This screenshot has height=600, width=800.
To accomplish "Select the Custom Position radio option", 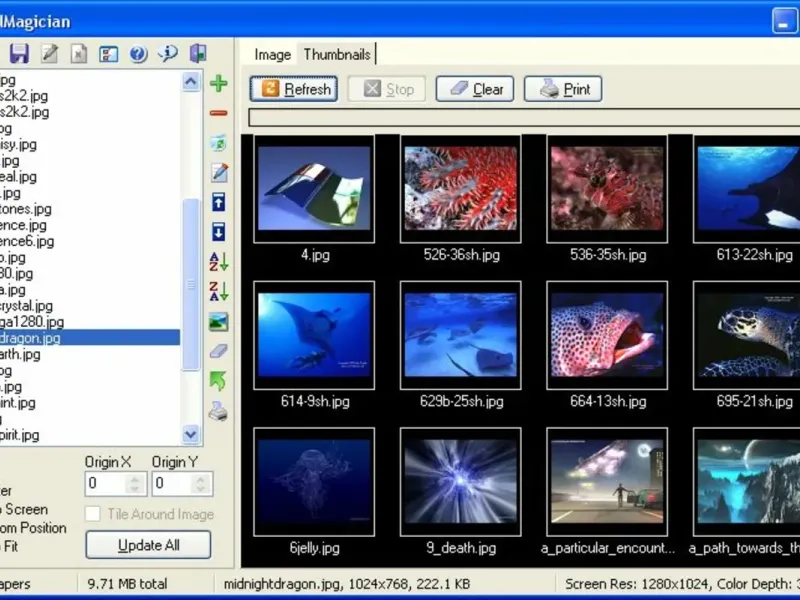I will click(x=33, y=528).
